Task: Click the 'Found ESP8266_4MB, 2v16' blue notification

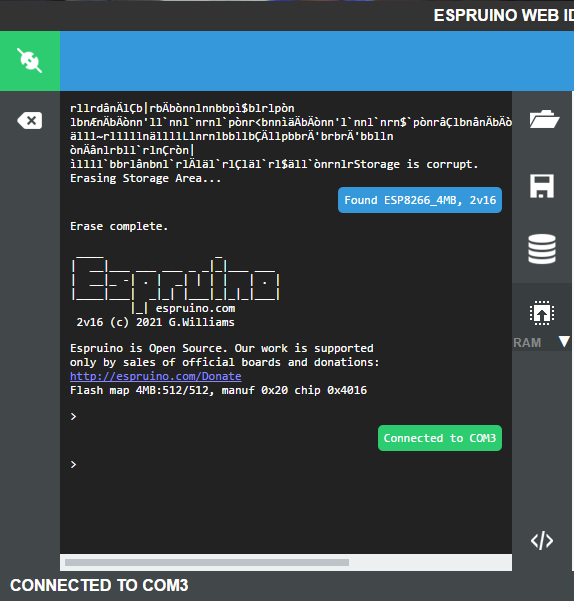Action: pos(420,200)
